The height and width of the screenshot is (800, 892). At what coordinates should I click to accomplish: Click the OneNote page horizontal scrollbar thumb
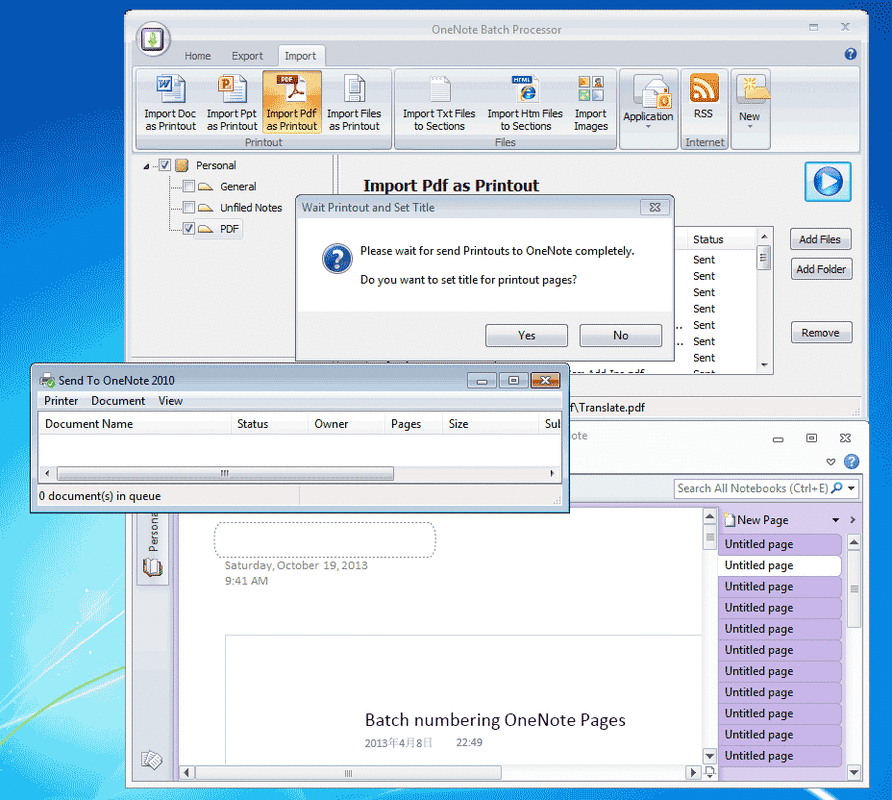point(348,773)
